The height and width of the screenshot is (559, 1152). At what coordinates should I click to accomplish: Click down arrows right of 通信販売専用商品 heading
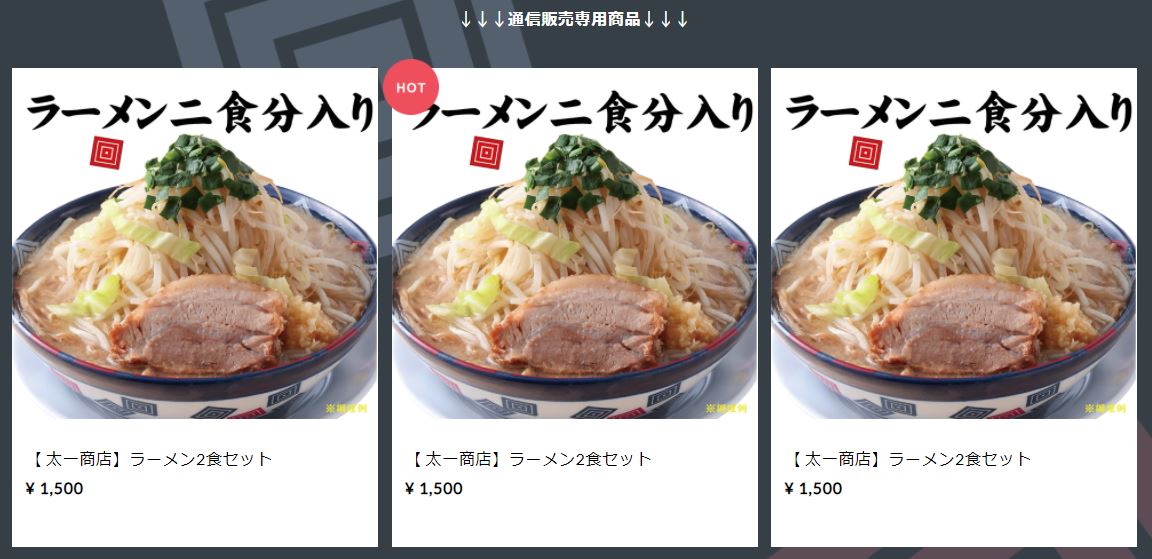point(666,19)
